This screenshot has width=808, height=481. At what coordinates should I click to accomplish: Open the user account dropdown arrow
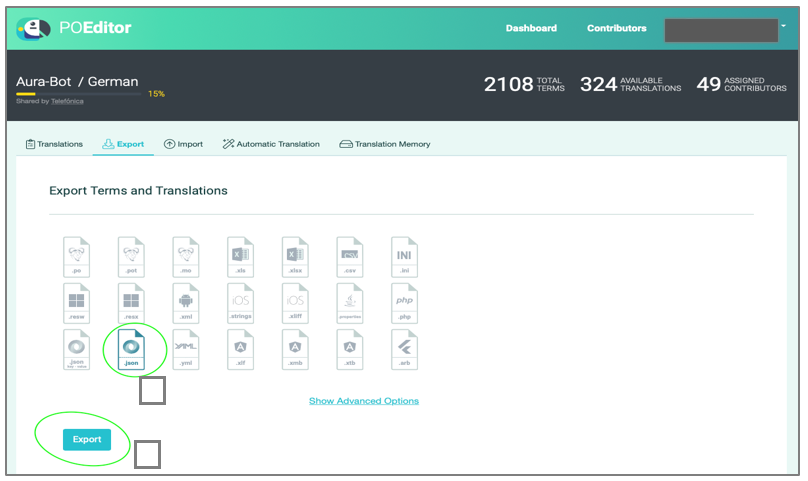[x=783, y=26]
